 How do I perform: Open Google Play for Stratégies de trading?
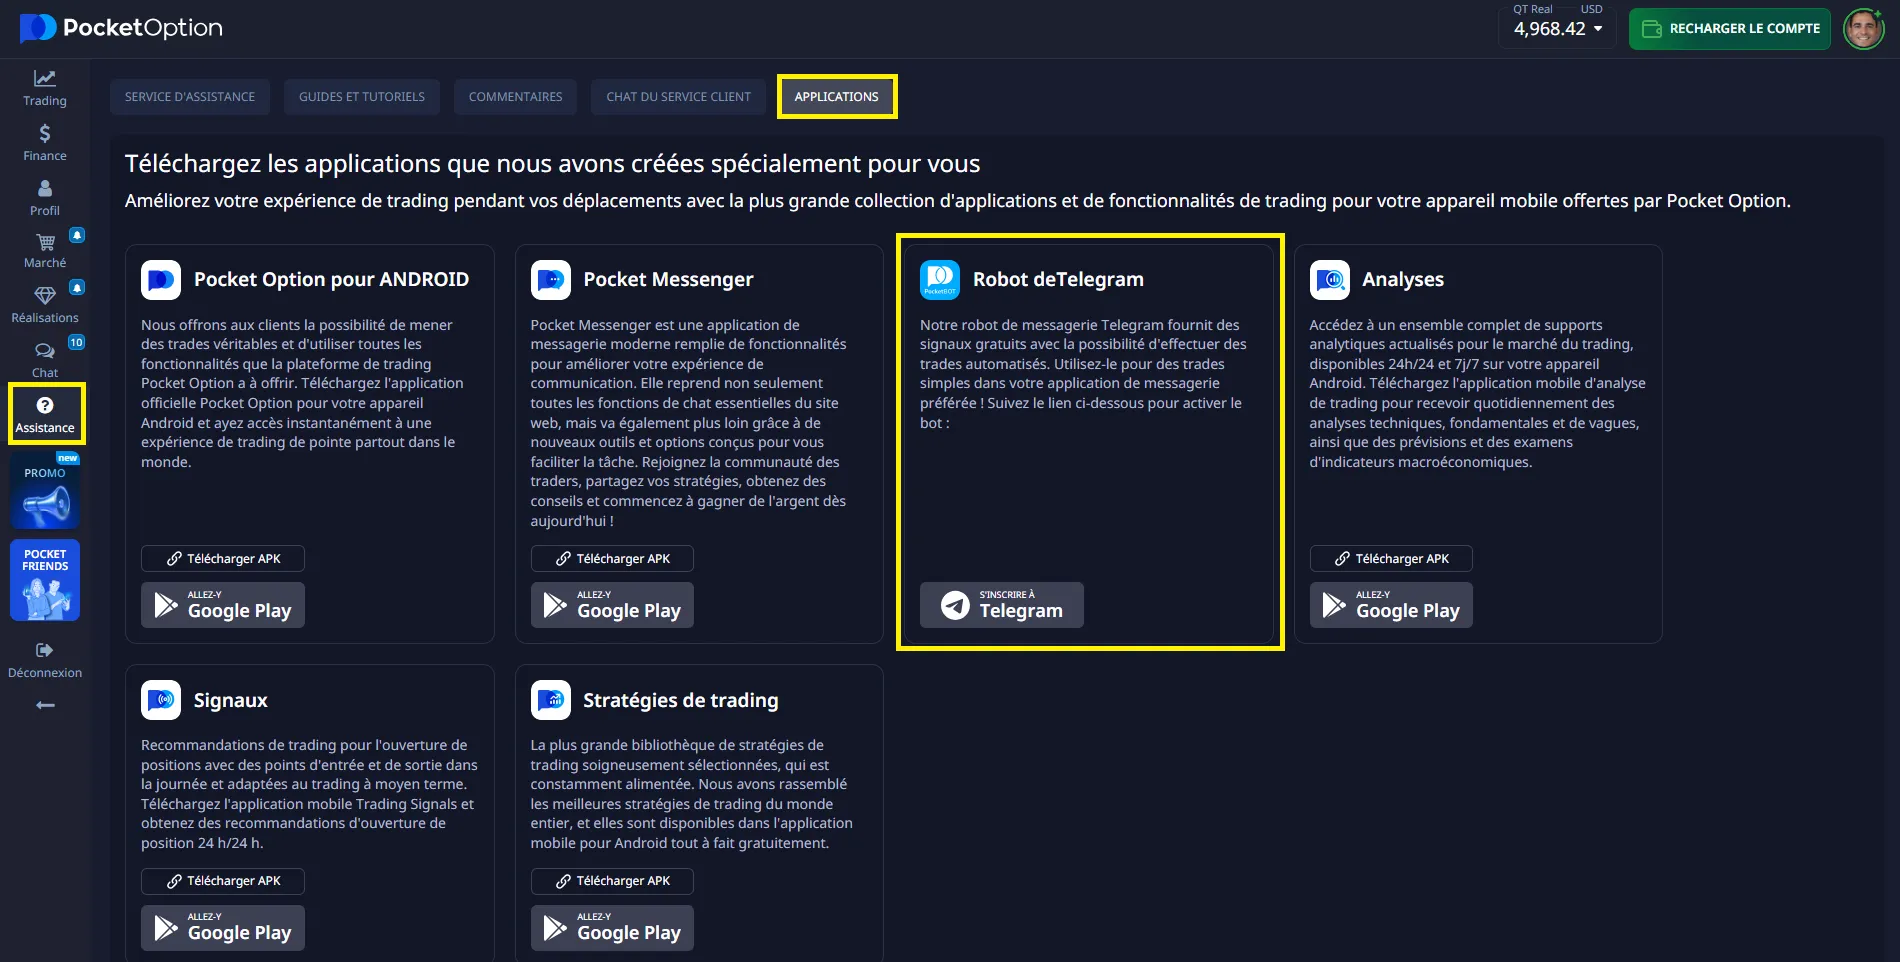pos(612,928)
